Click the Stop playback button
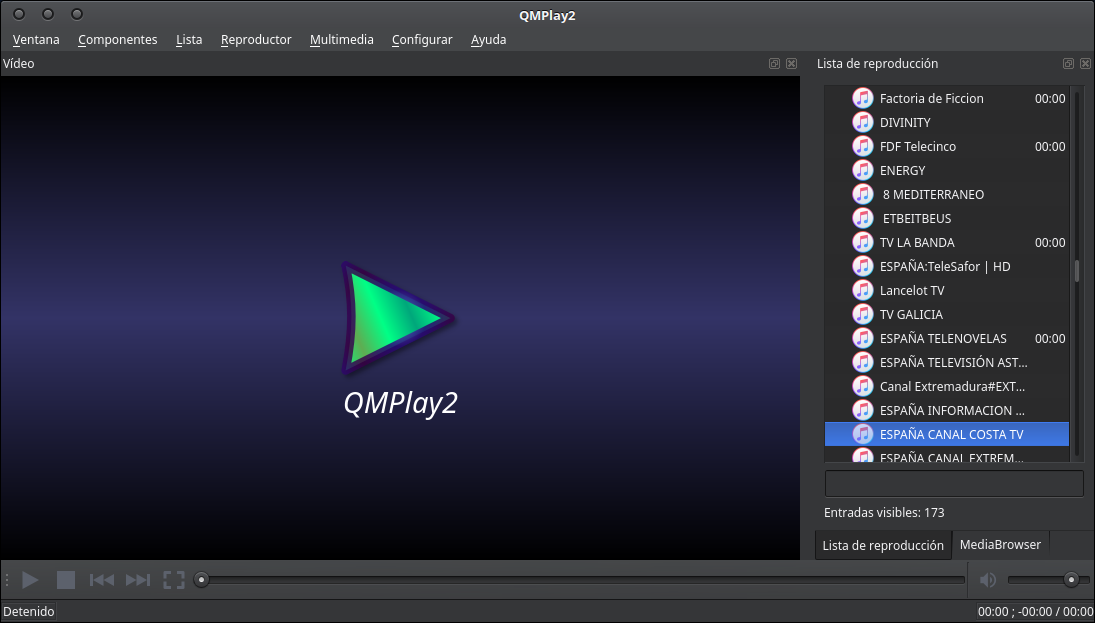This screenshot has height=623, width=1095. pos(66,580)
